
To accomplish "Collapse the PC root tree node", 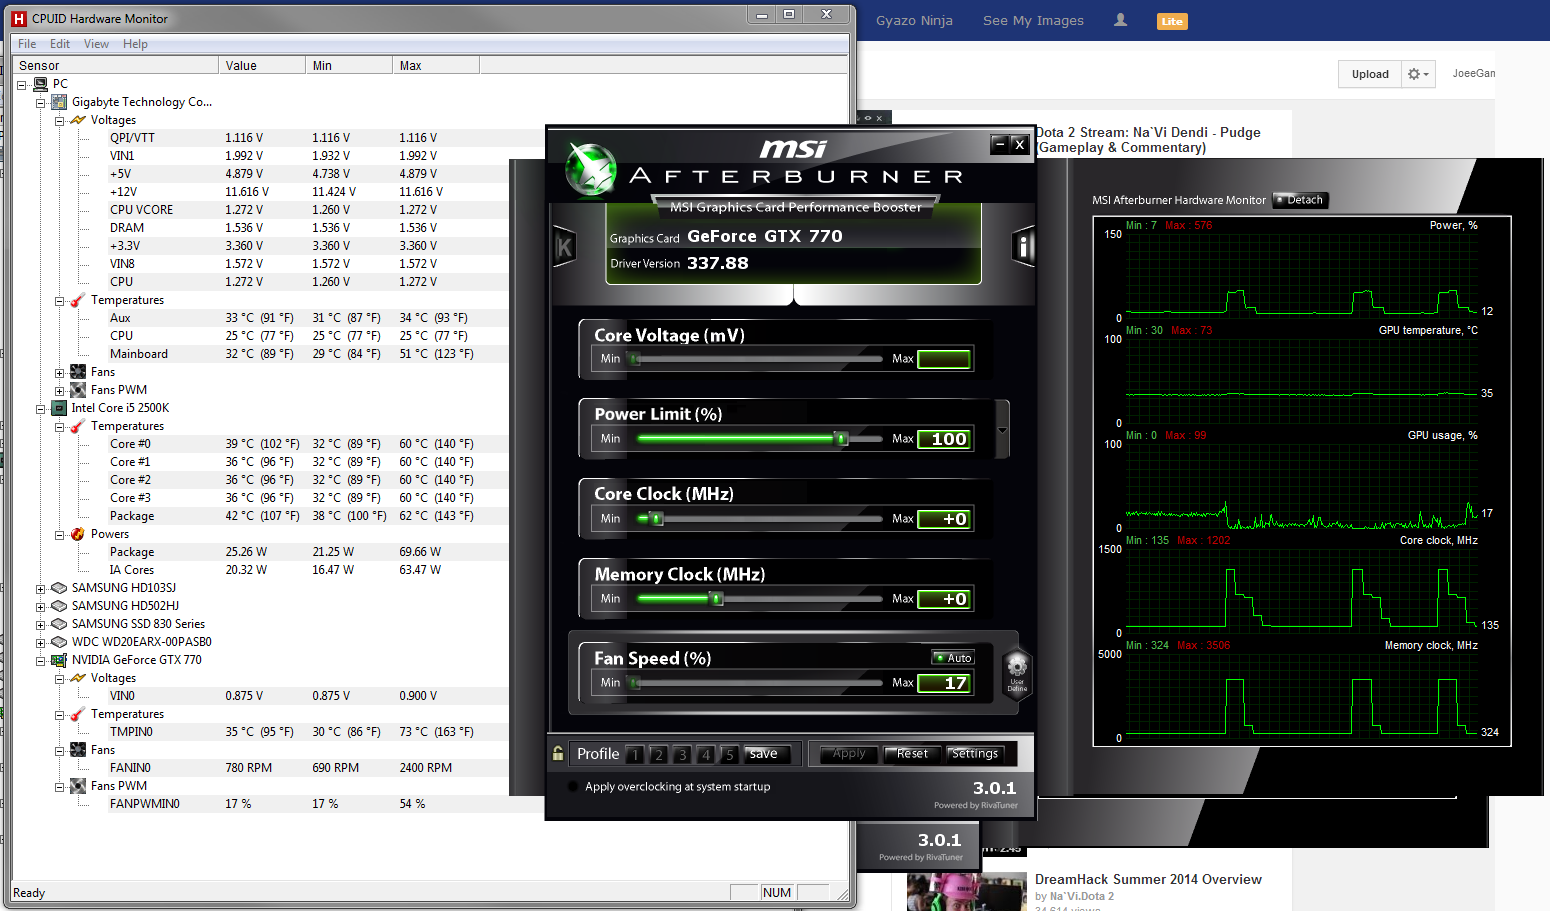I will pyautogui.click(x=22, y=84).
